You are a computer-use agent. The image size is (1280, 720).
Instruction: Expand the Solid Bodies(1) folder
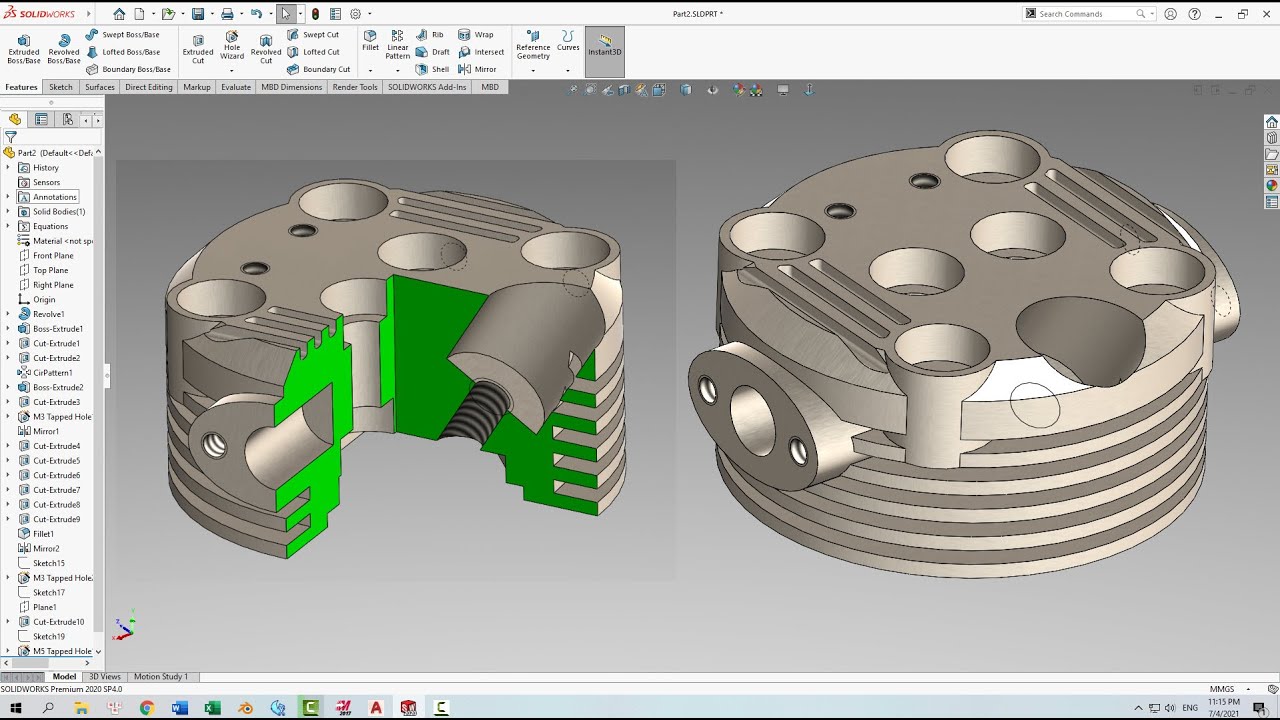click(8, 212)
